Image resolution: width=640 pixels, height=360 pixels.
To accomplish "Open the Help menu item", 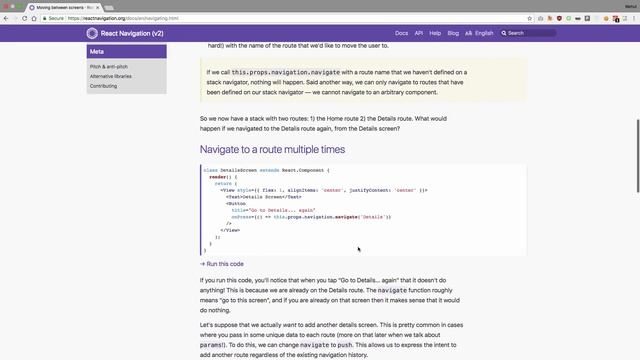I will [x=435, y=33].
